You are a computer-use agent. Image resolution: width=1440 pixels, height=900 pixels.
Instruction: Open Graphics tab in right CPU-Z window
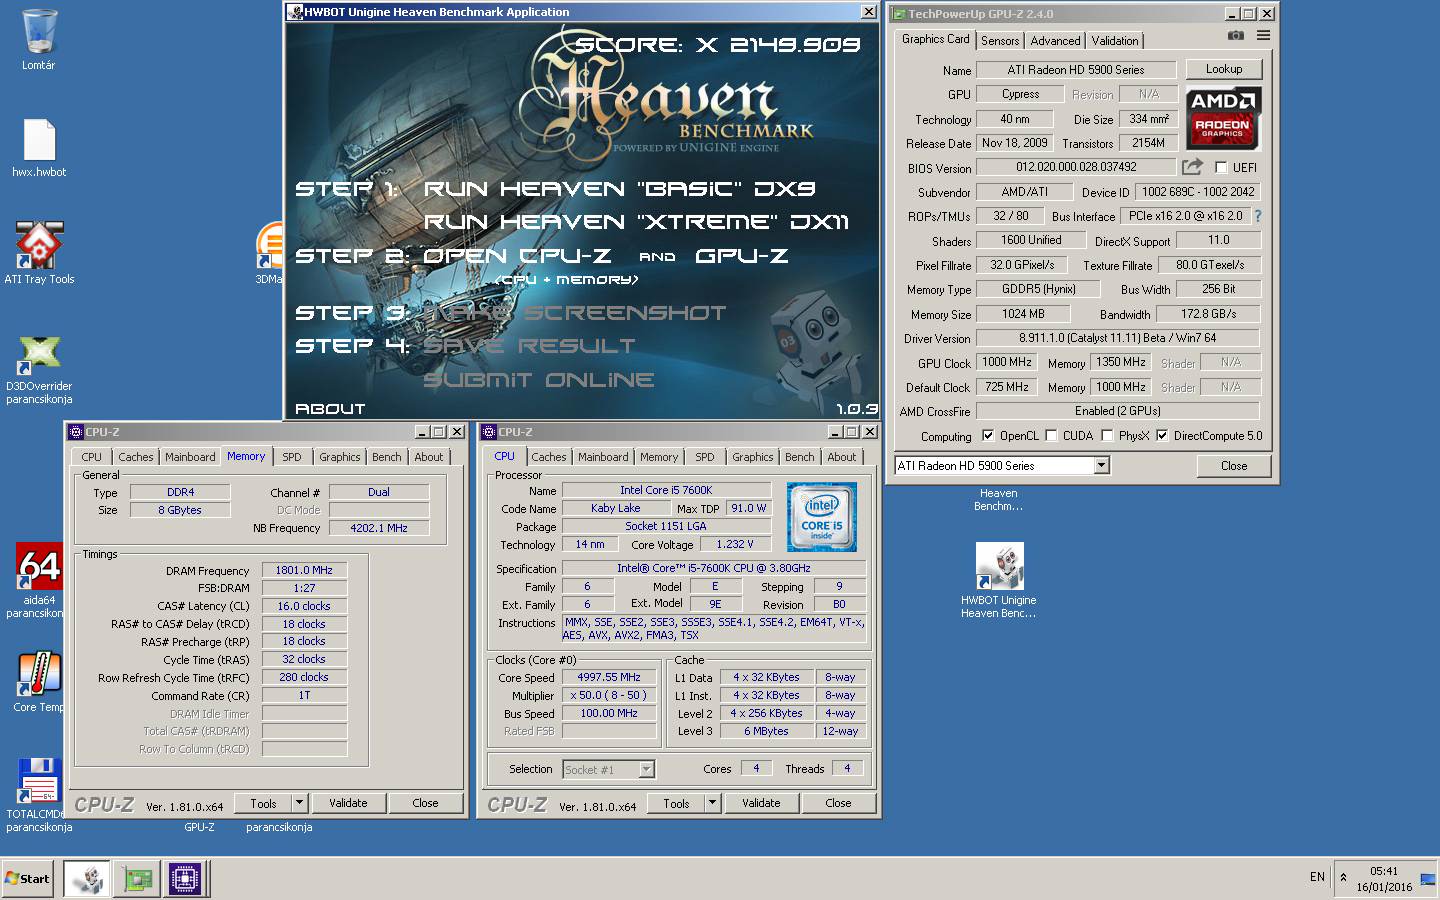[752, 457]
